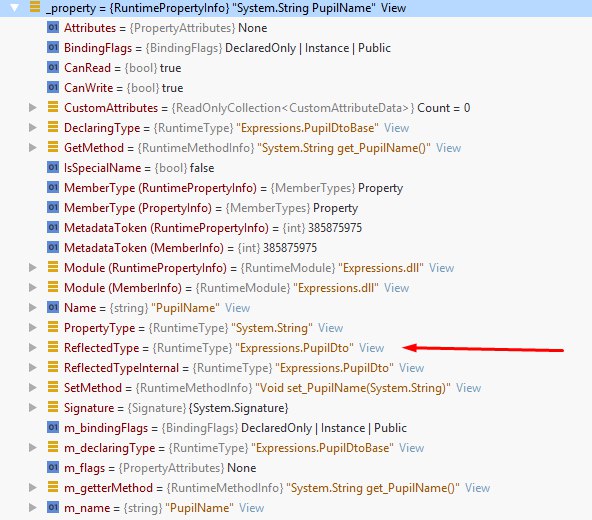The image size is (592, 520).
Task: Expand the m_declaringType row
Action: (x=33, y=448)
